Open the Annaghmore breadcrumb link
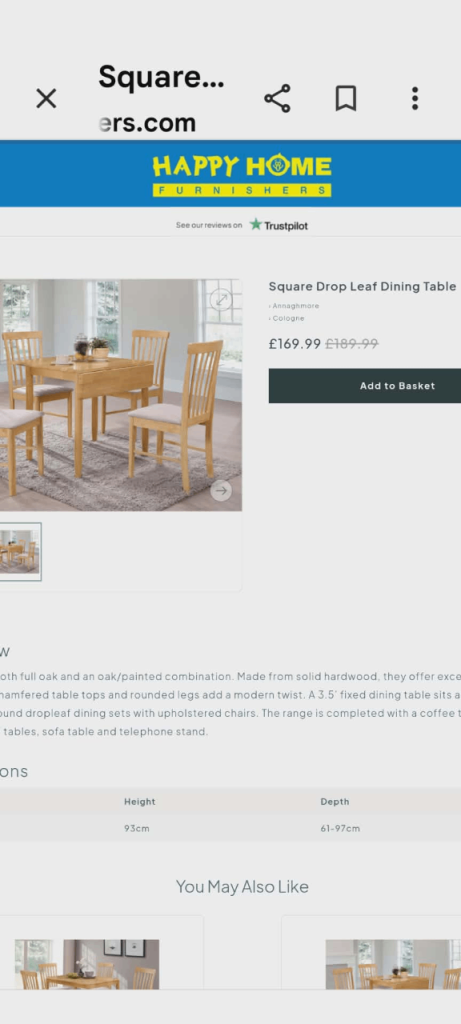 [294, 306]
